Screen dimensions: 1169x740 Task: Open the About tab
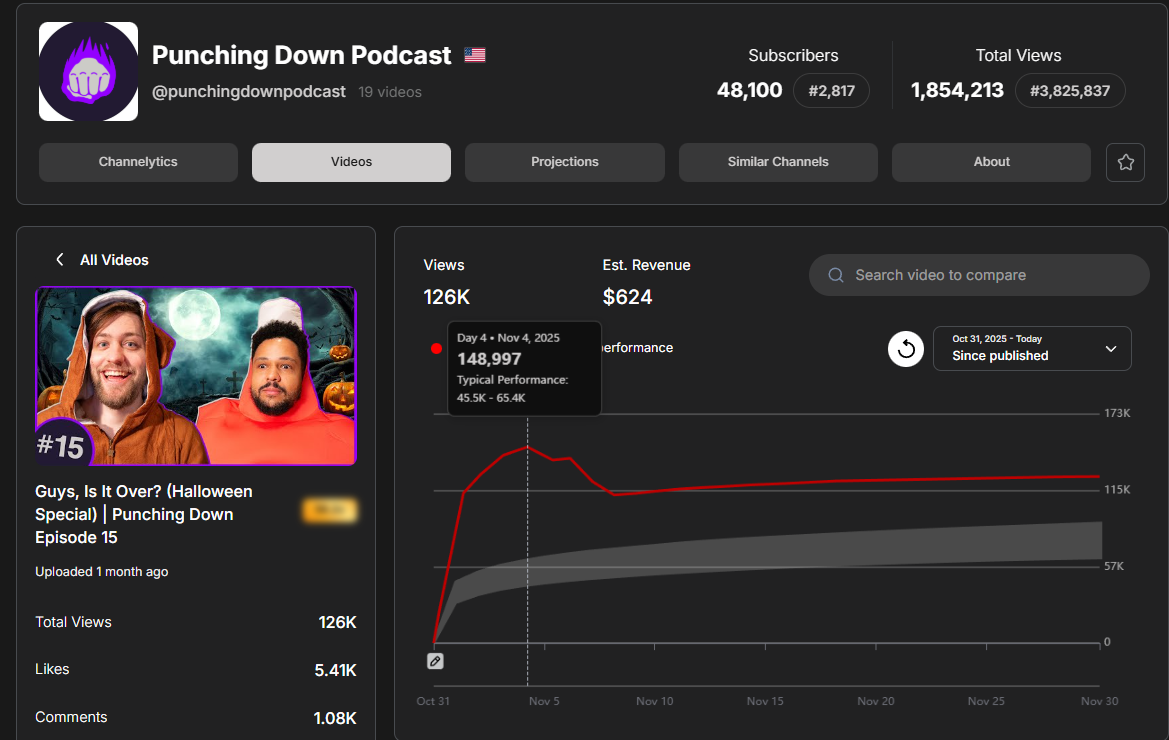pyautogui.click(x=991, y=162)
